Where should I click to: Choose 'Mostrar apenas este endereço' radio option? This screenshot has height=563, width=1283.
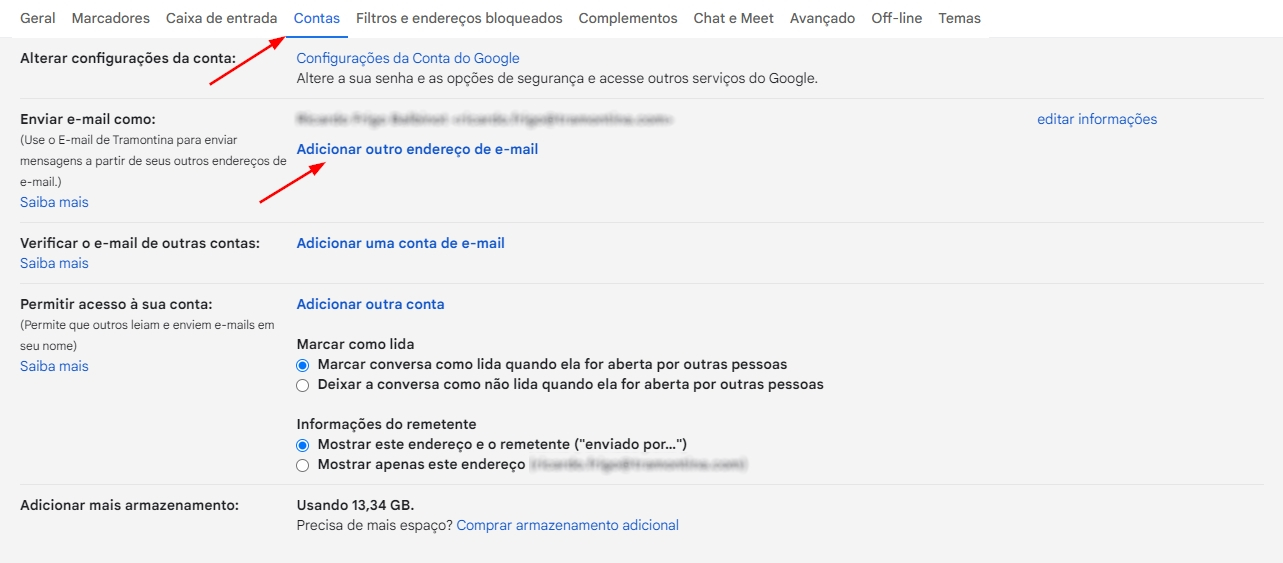[x=303, y=465]
